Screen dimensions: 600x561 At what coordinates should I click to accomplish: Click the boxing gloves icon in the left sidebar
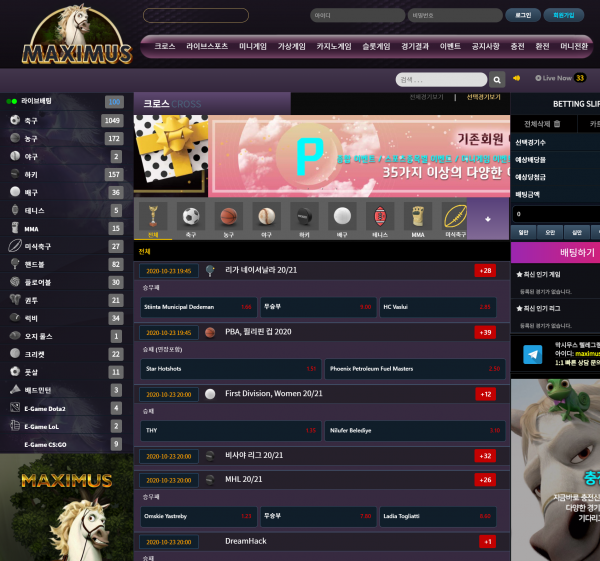click(x=15, y=300)
